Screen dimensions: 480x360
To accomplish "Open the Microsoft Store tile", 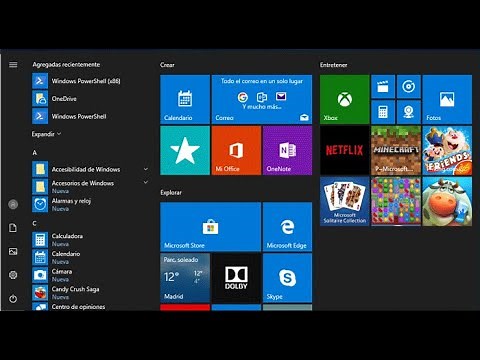I will (x=211, y=227).
